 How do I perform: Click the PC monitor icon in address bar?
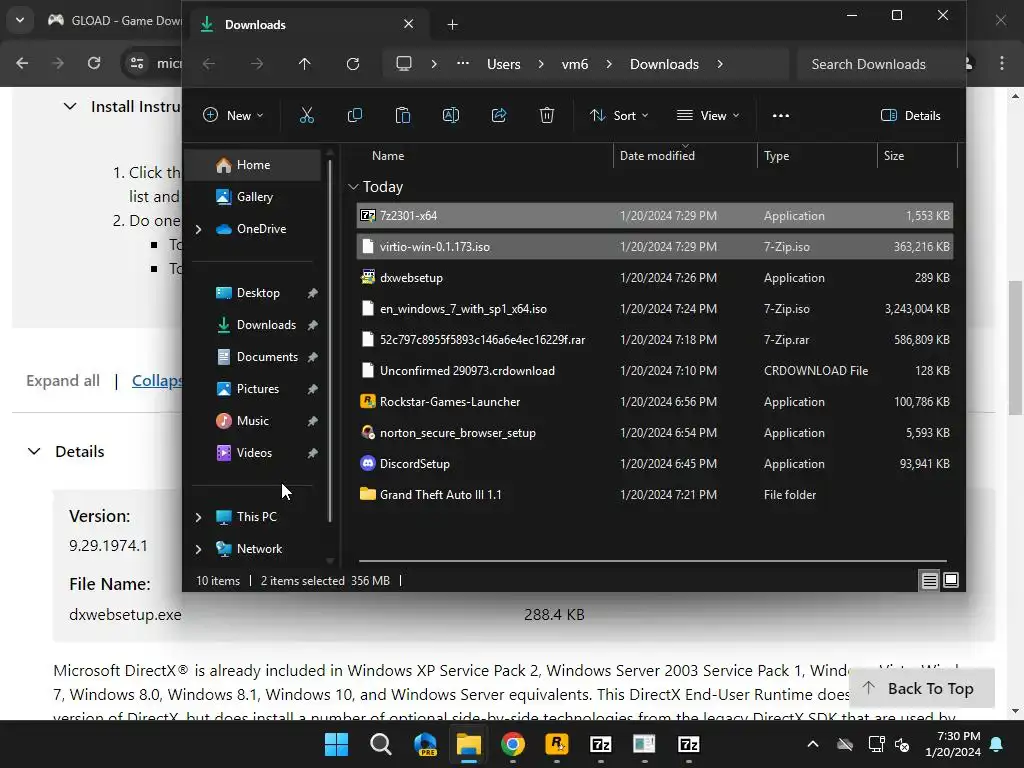pos(404,64)
